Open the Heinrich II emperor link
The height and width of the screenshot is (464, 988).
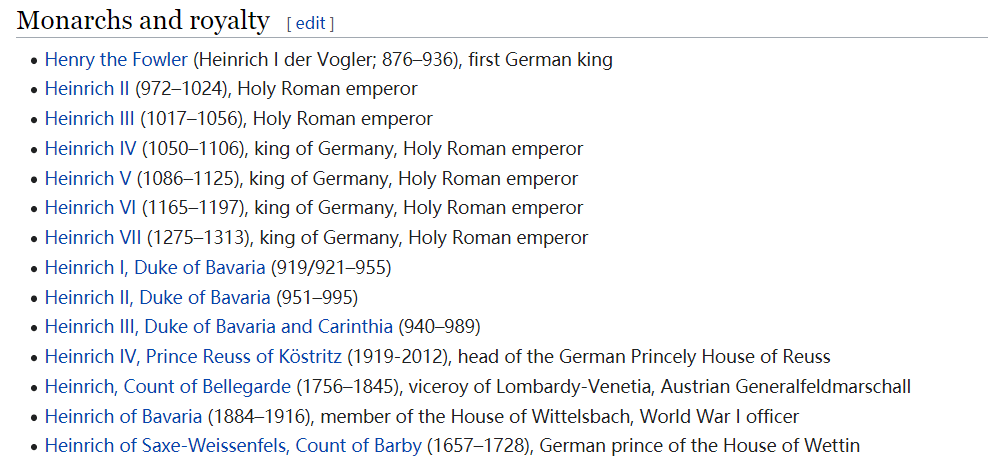click(87, 89)
